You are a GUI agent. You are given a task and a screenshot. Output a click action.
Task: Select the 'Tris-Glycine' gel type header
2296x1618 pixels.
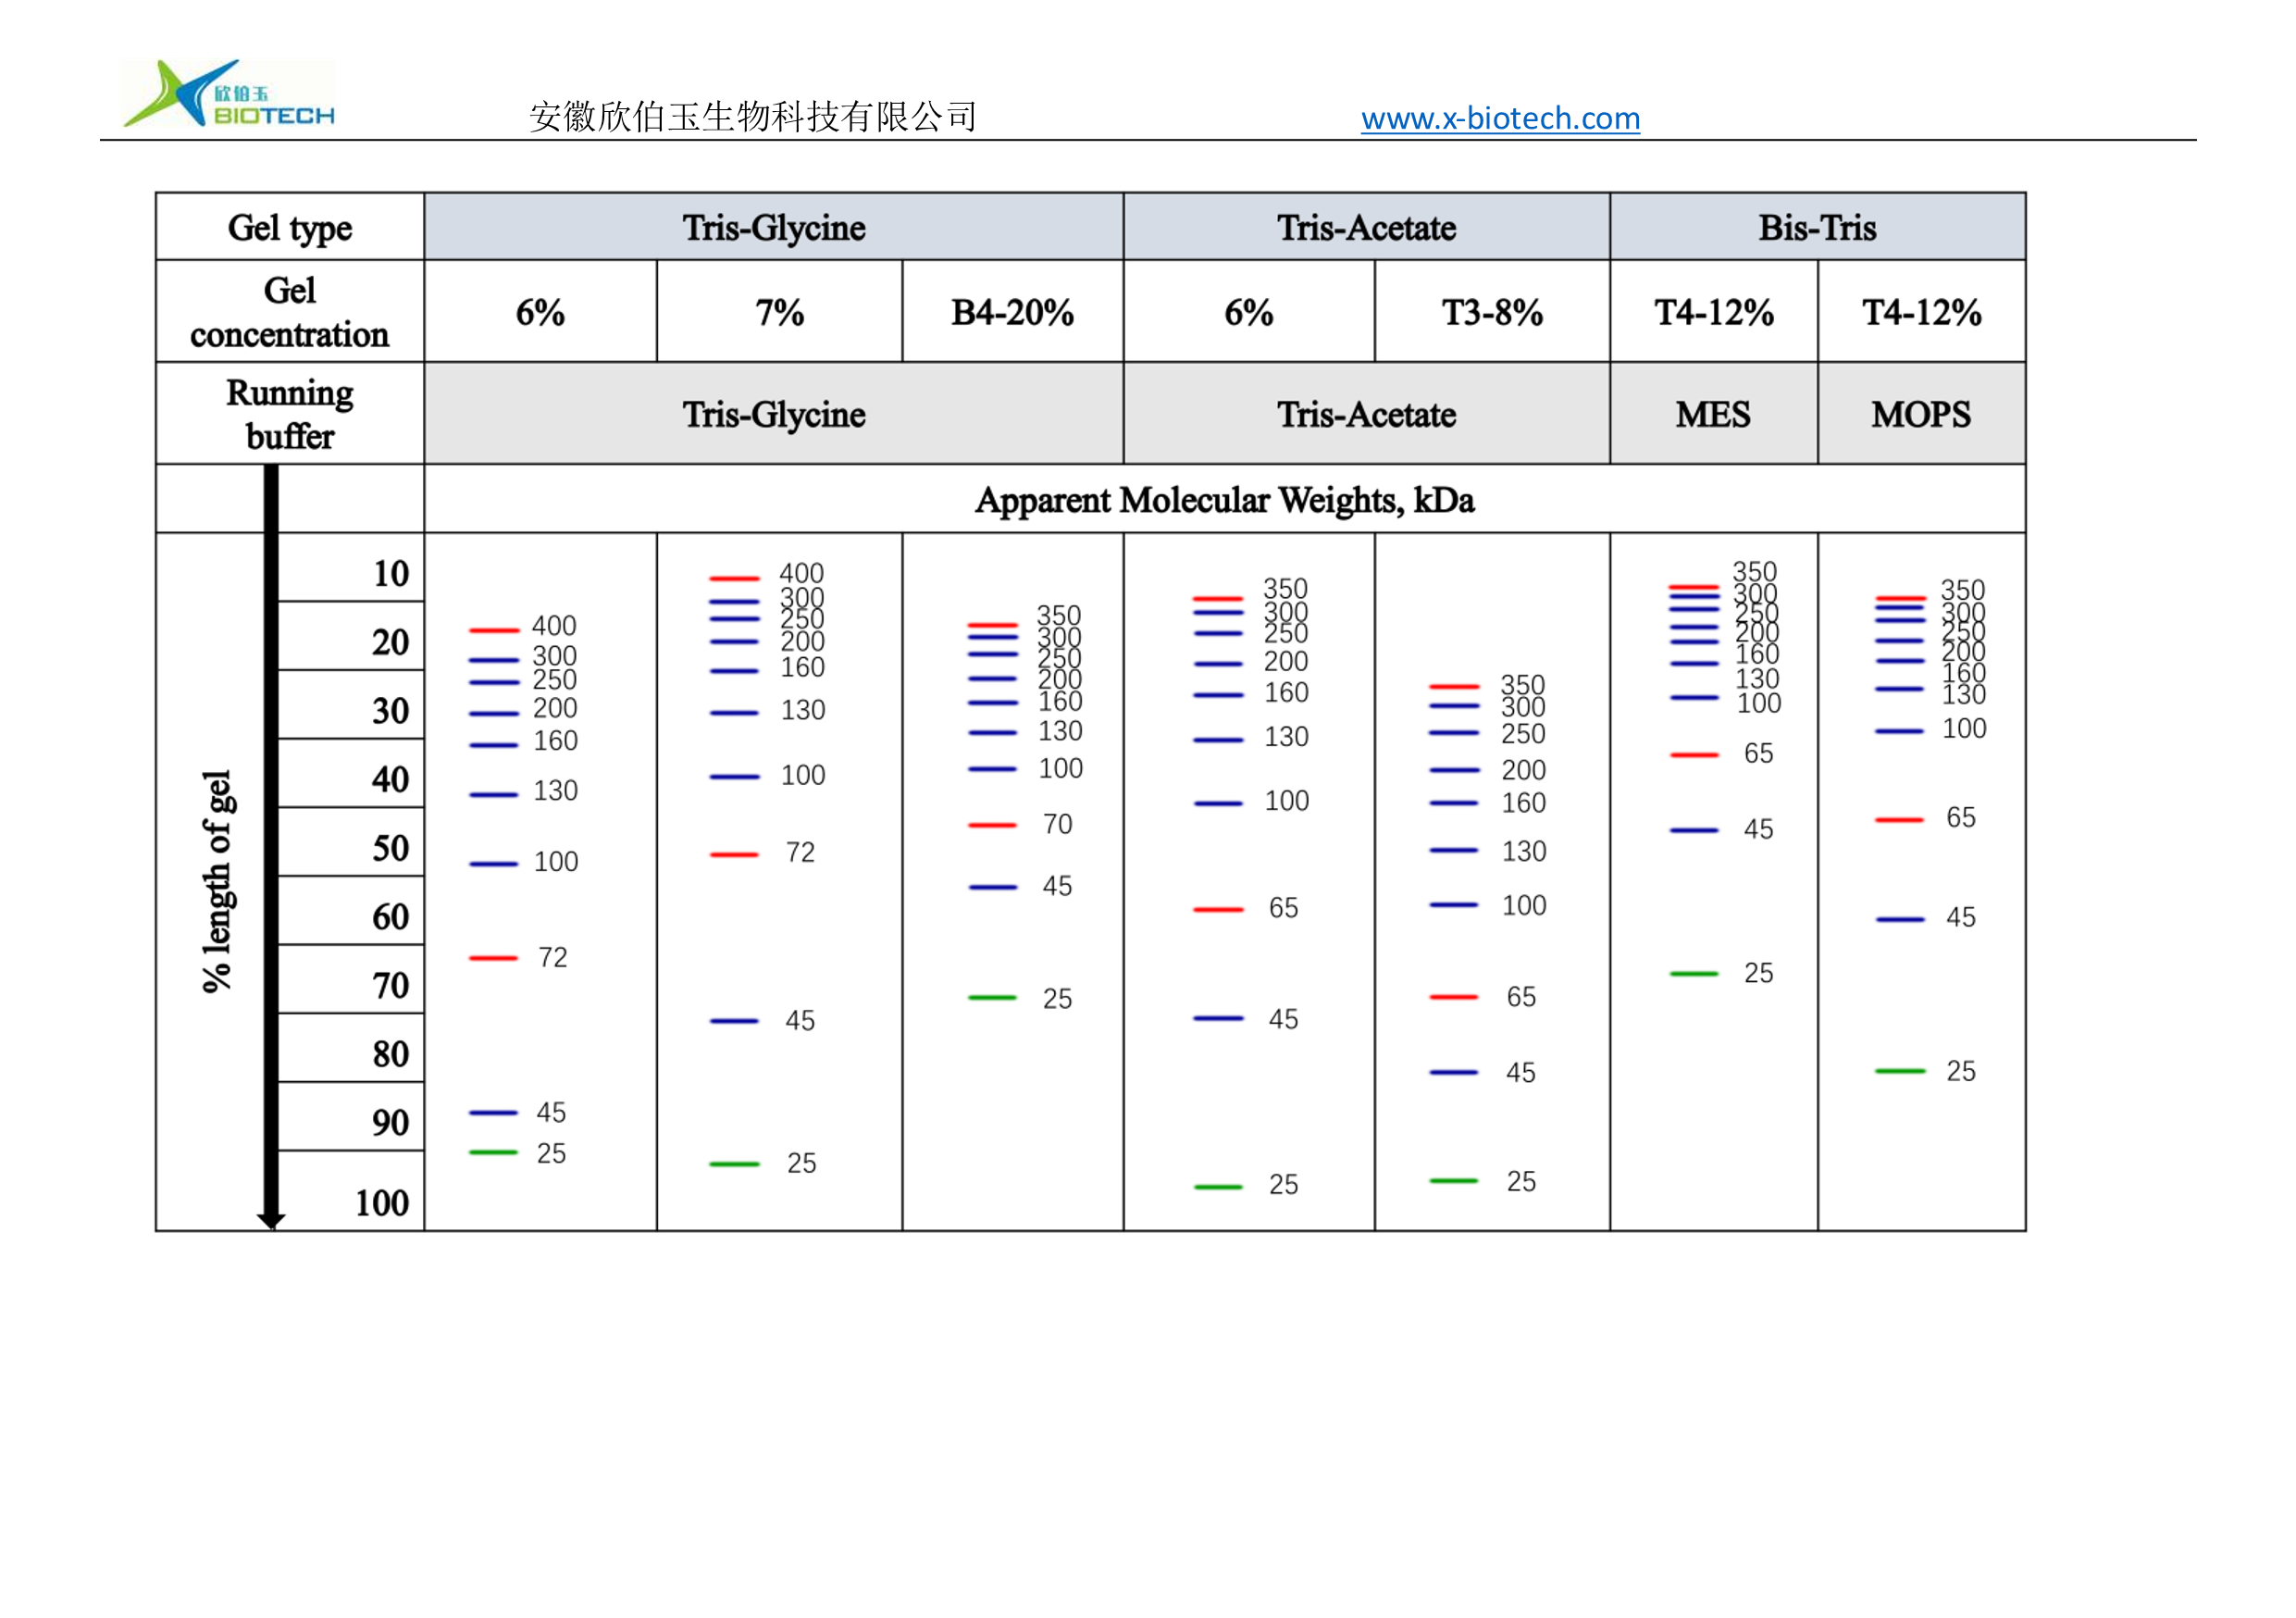(774, 228)
